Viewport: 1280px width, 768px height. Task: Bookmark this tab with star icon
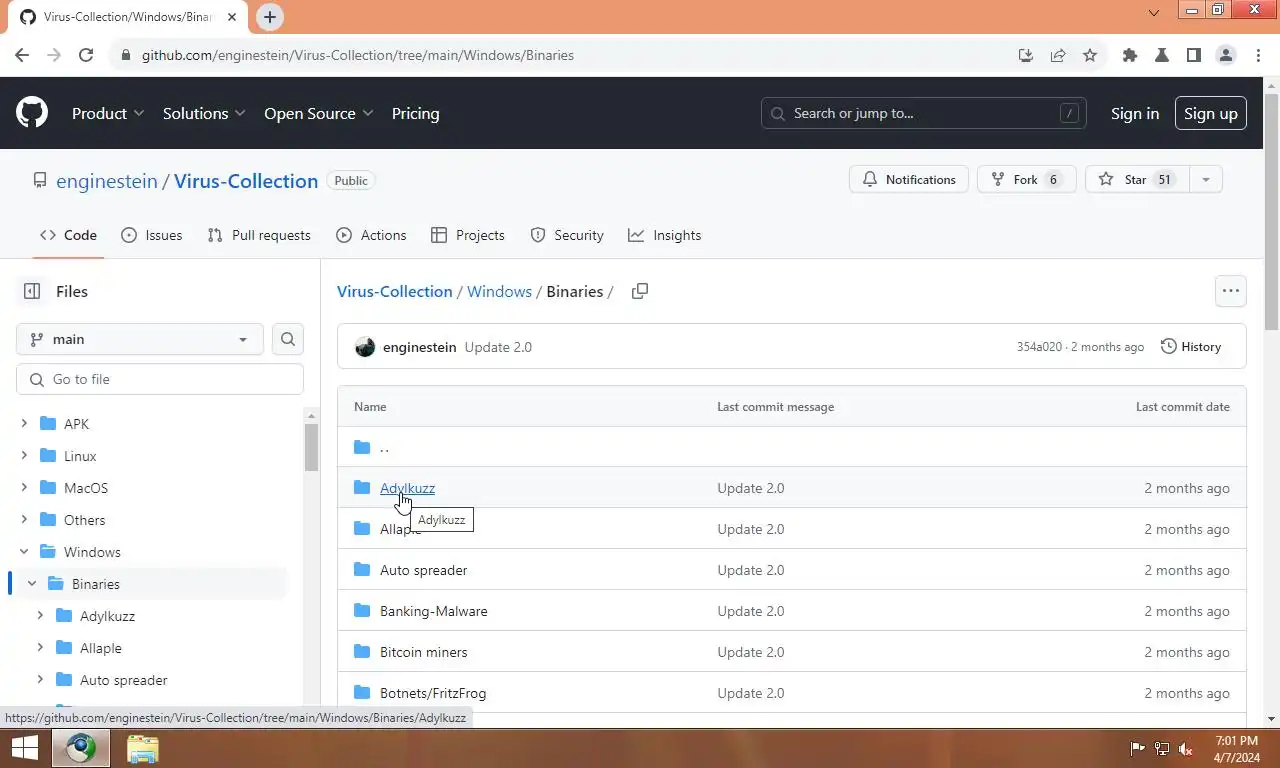click(1090, 55)
